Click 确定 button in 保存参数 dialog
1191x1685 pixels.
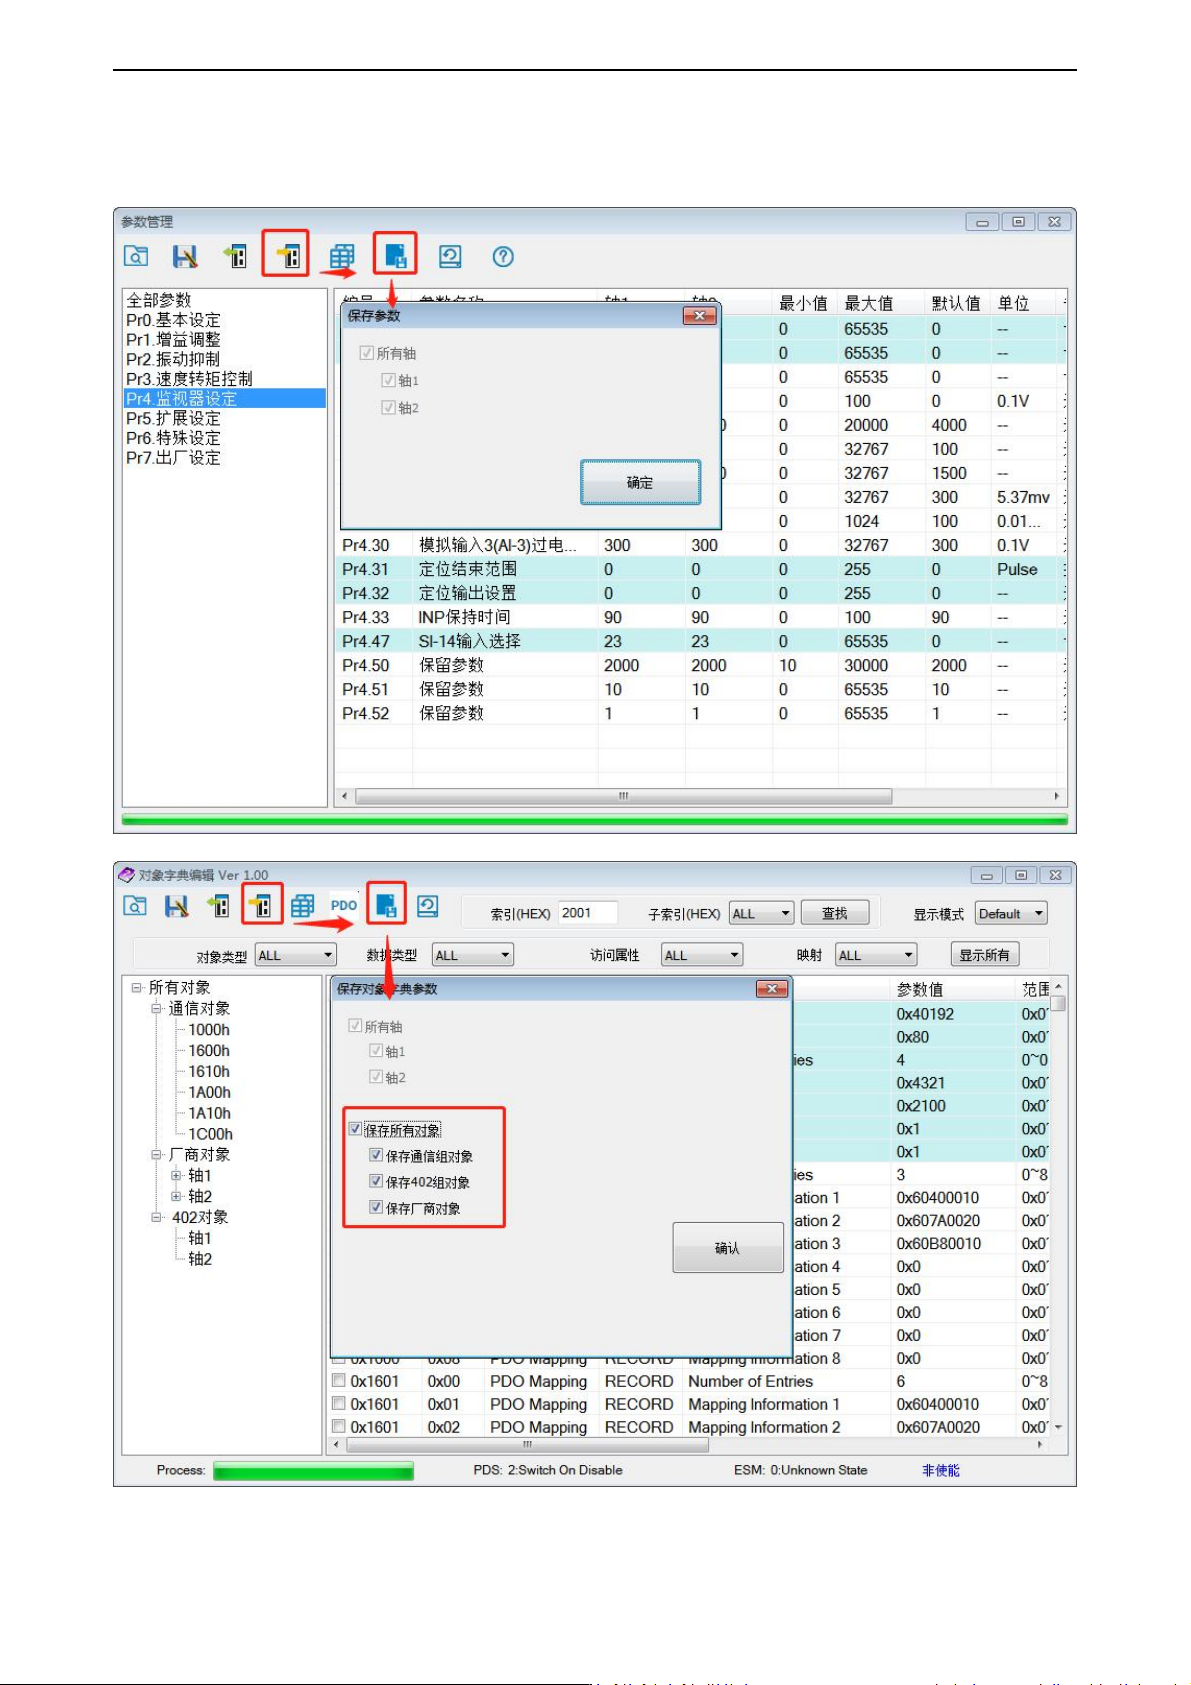coord(640,482)
